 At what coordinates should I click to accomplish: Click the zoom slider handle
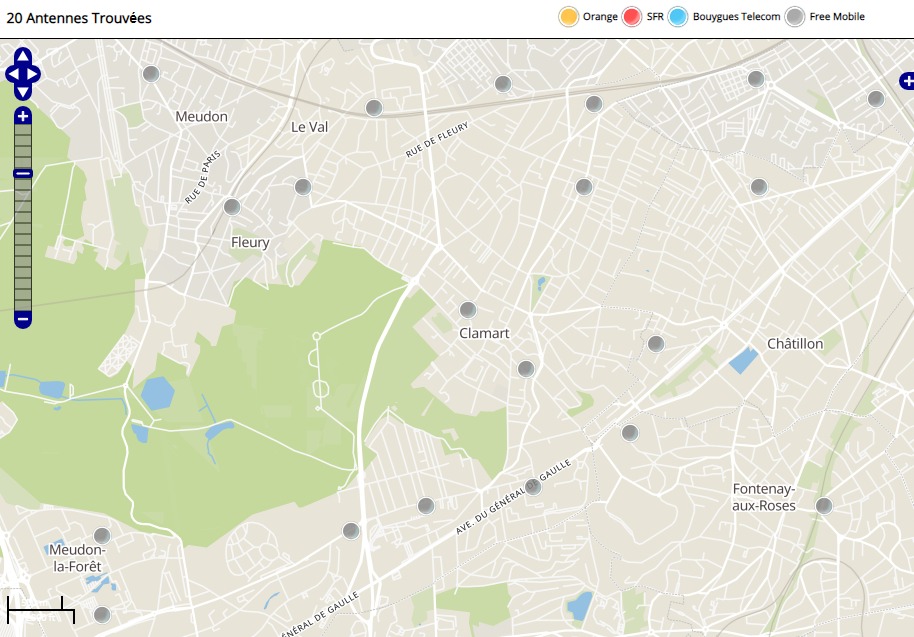pyautogui.click(x=23, y=174)
